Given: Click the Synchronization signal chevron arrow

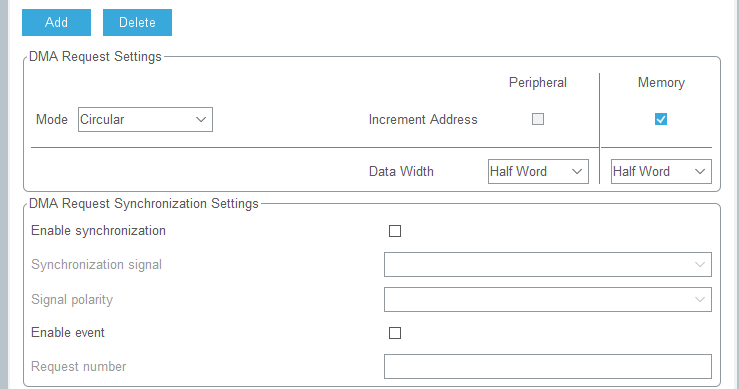Looking at the screenshot, I should (x=700, y=265).
